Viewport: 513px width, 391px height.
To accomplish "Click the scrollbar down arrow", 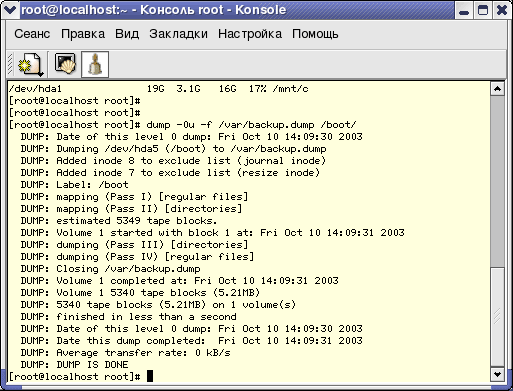I will [498, 374].
